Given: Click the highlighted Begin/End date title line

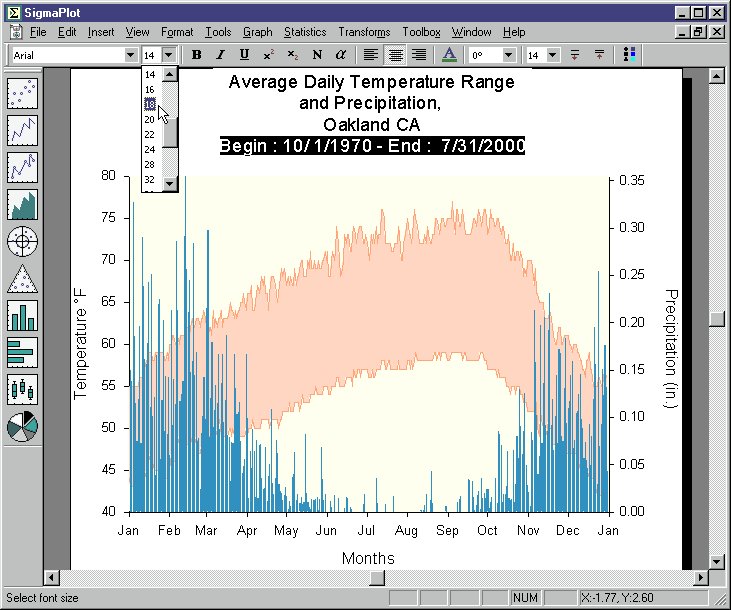Looking at the screenshot, I should [x=372, y=146].
